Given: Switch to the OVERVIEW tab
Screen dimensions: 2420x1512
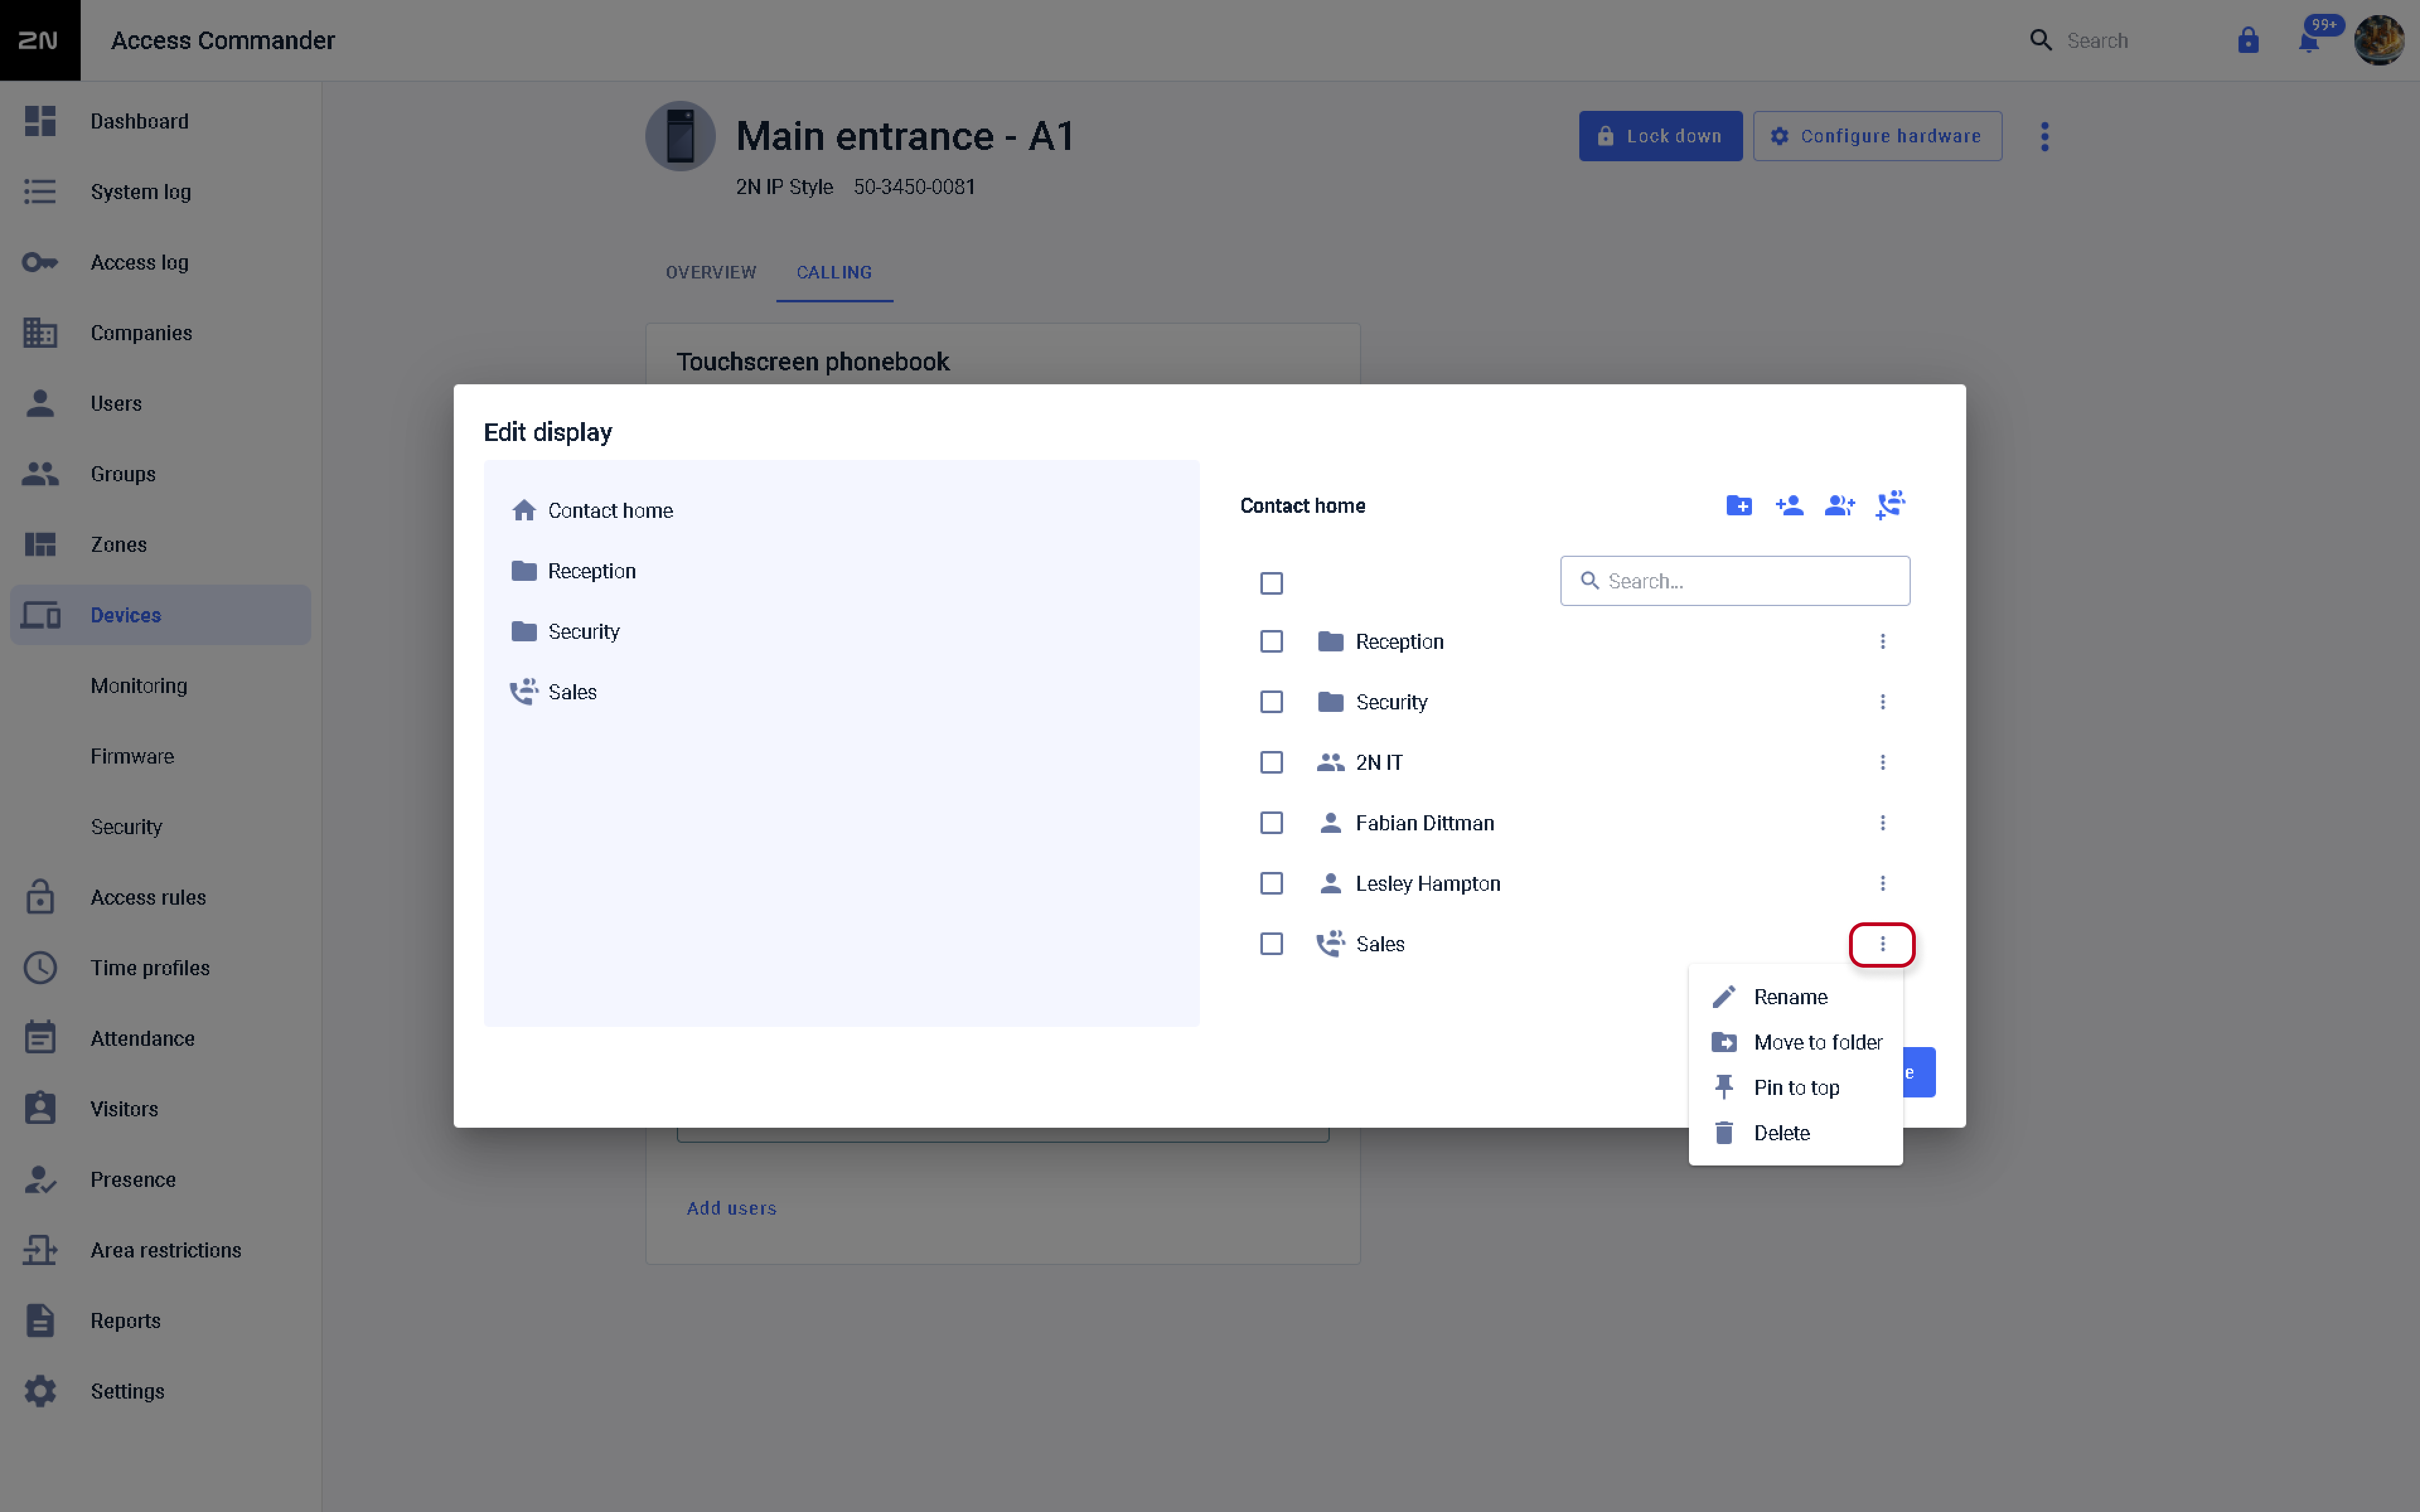Looking at the screenshot, I should tap(711, 272).
